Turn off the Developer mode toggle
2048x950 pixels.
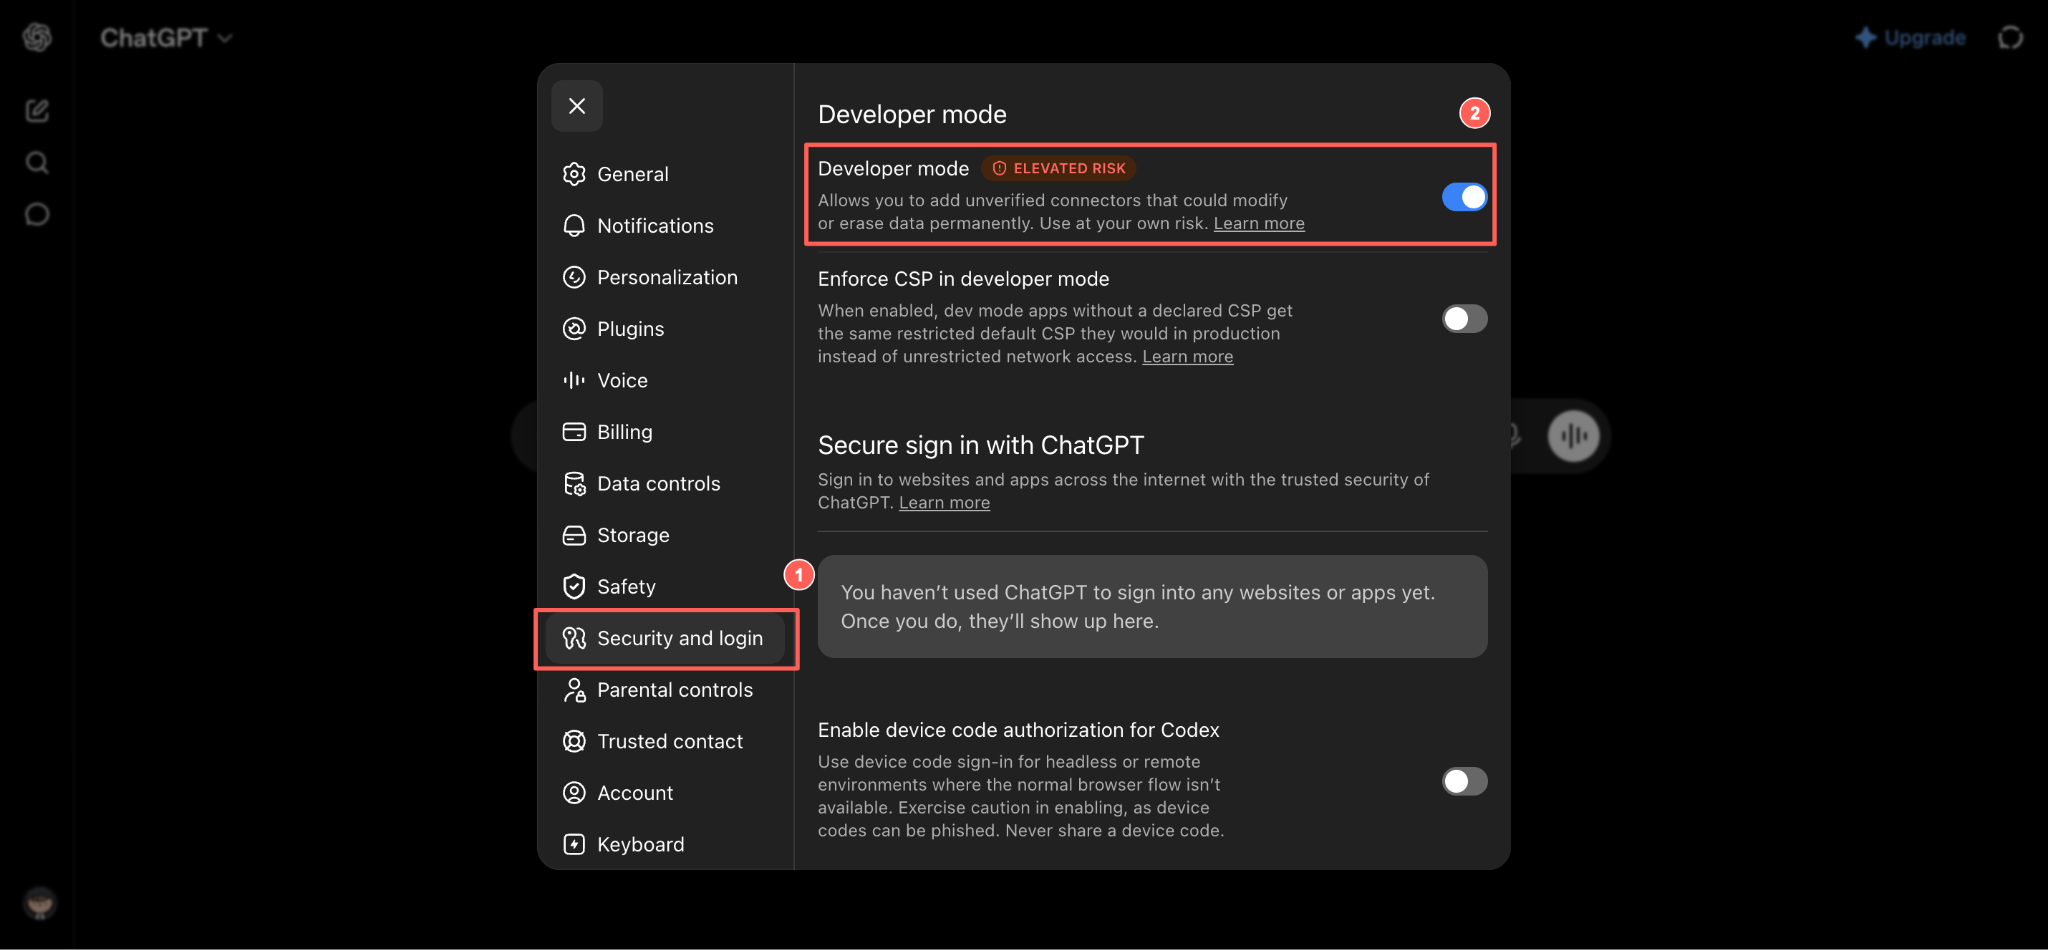[x=1464, y=197]
